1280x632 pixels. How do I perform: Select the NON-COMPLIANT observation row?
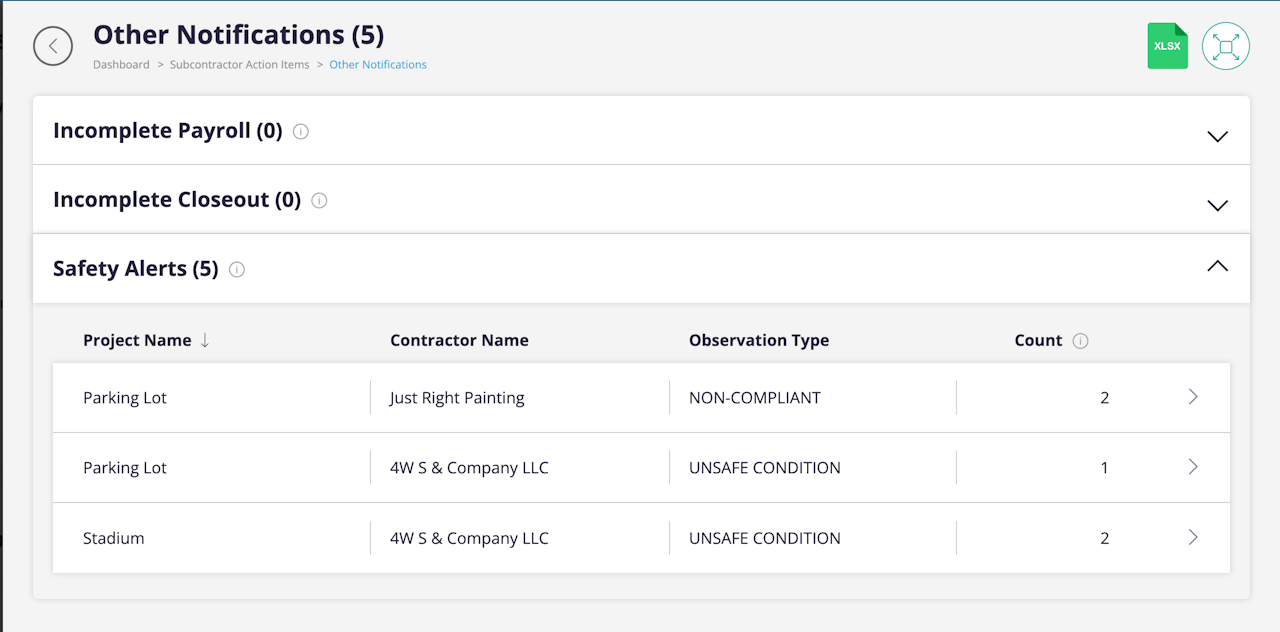coord(755,398)
